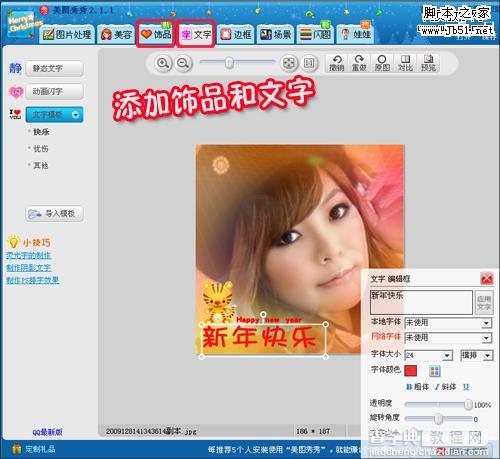Click the fit-to-window view icon
Image resolution: width=500 pixels, height=459 pixels.
[x=289, y=63]
